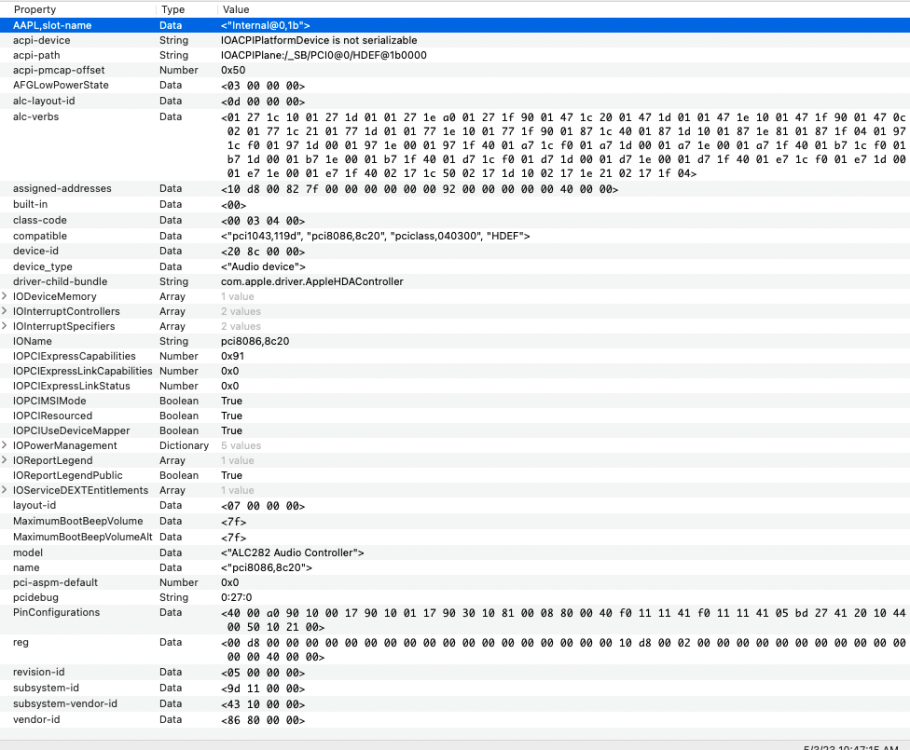910x750 pixels.
Task: Select the alc-verbs property row
Action: (x=455, y=145)
